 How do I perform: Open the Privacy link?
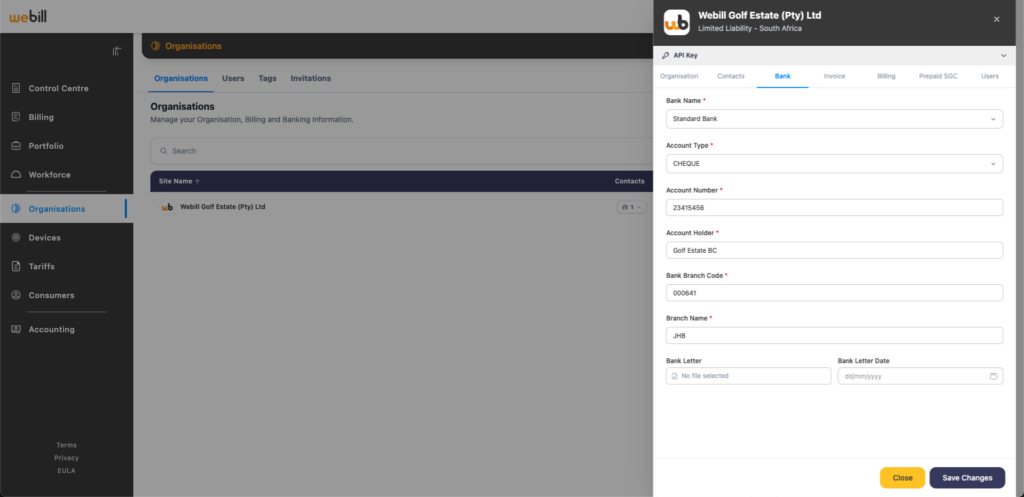[66, 458]
